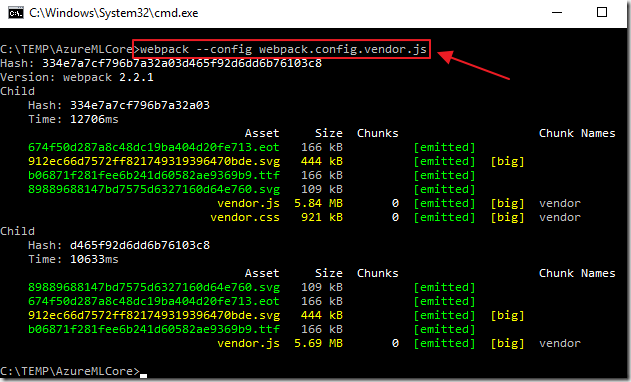Click the 921 kB size value
The height and width of the screenshot is (382, 631).
coord(322,217)
